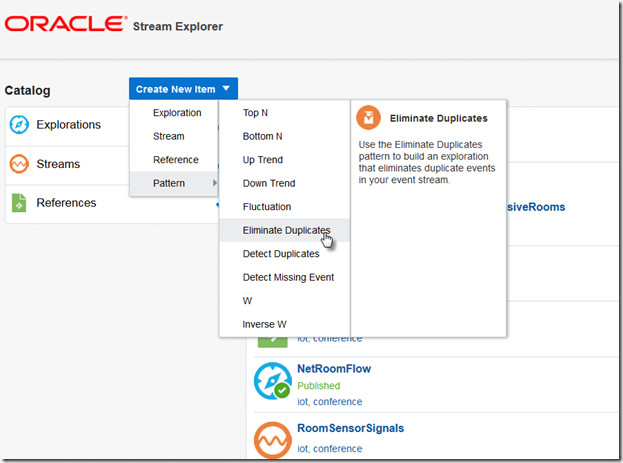Viewport: 623px width, 463px height.
Task: Click the References document icon
Action: (19, 203)
